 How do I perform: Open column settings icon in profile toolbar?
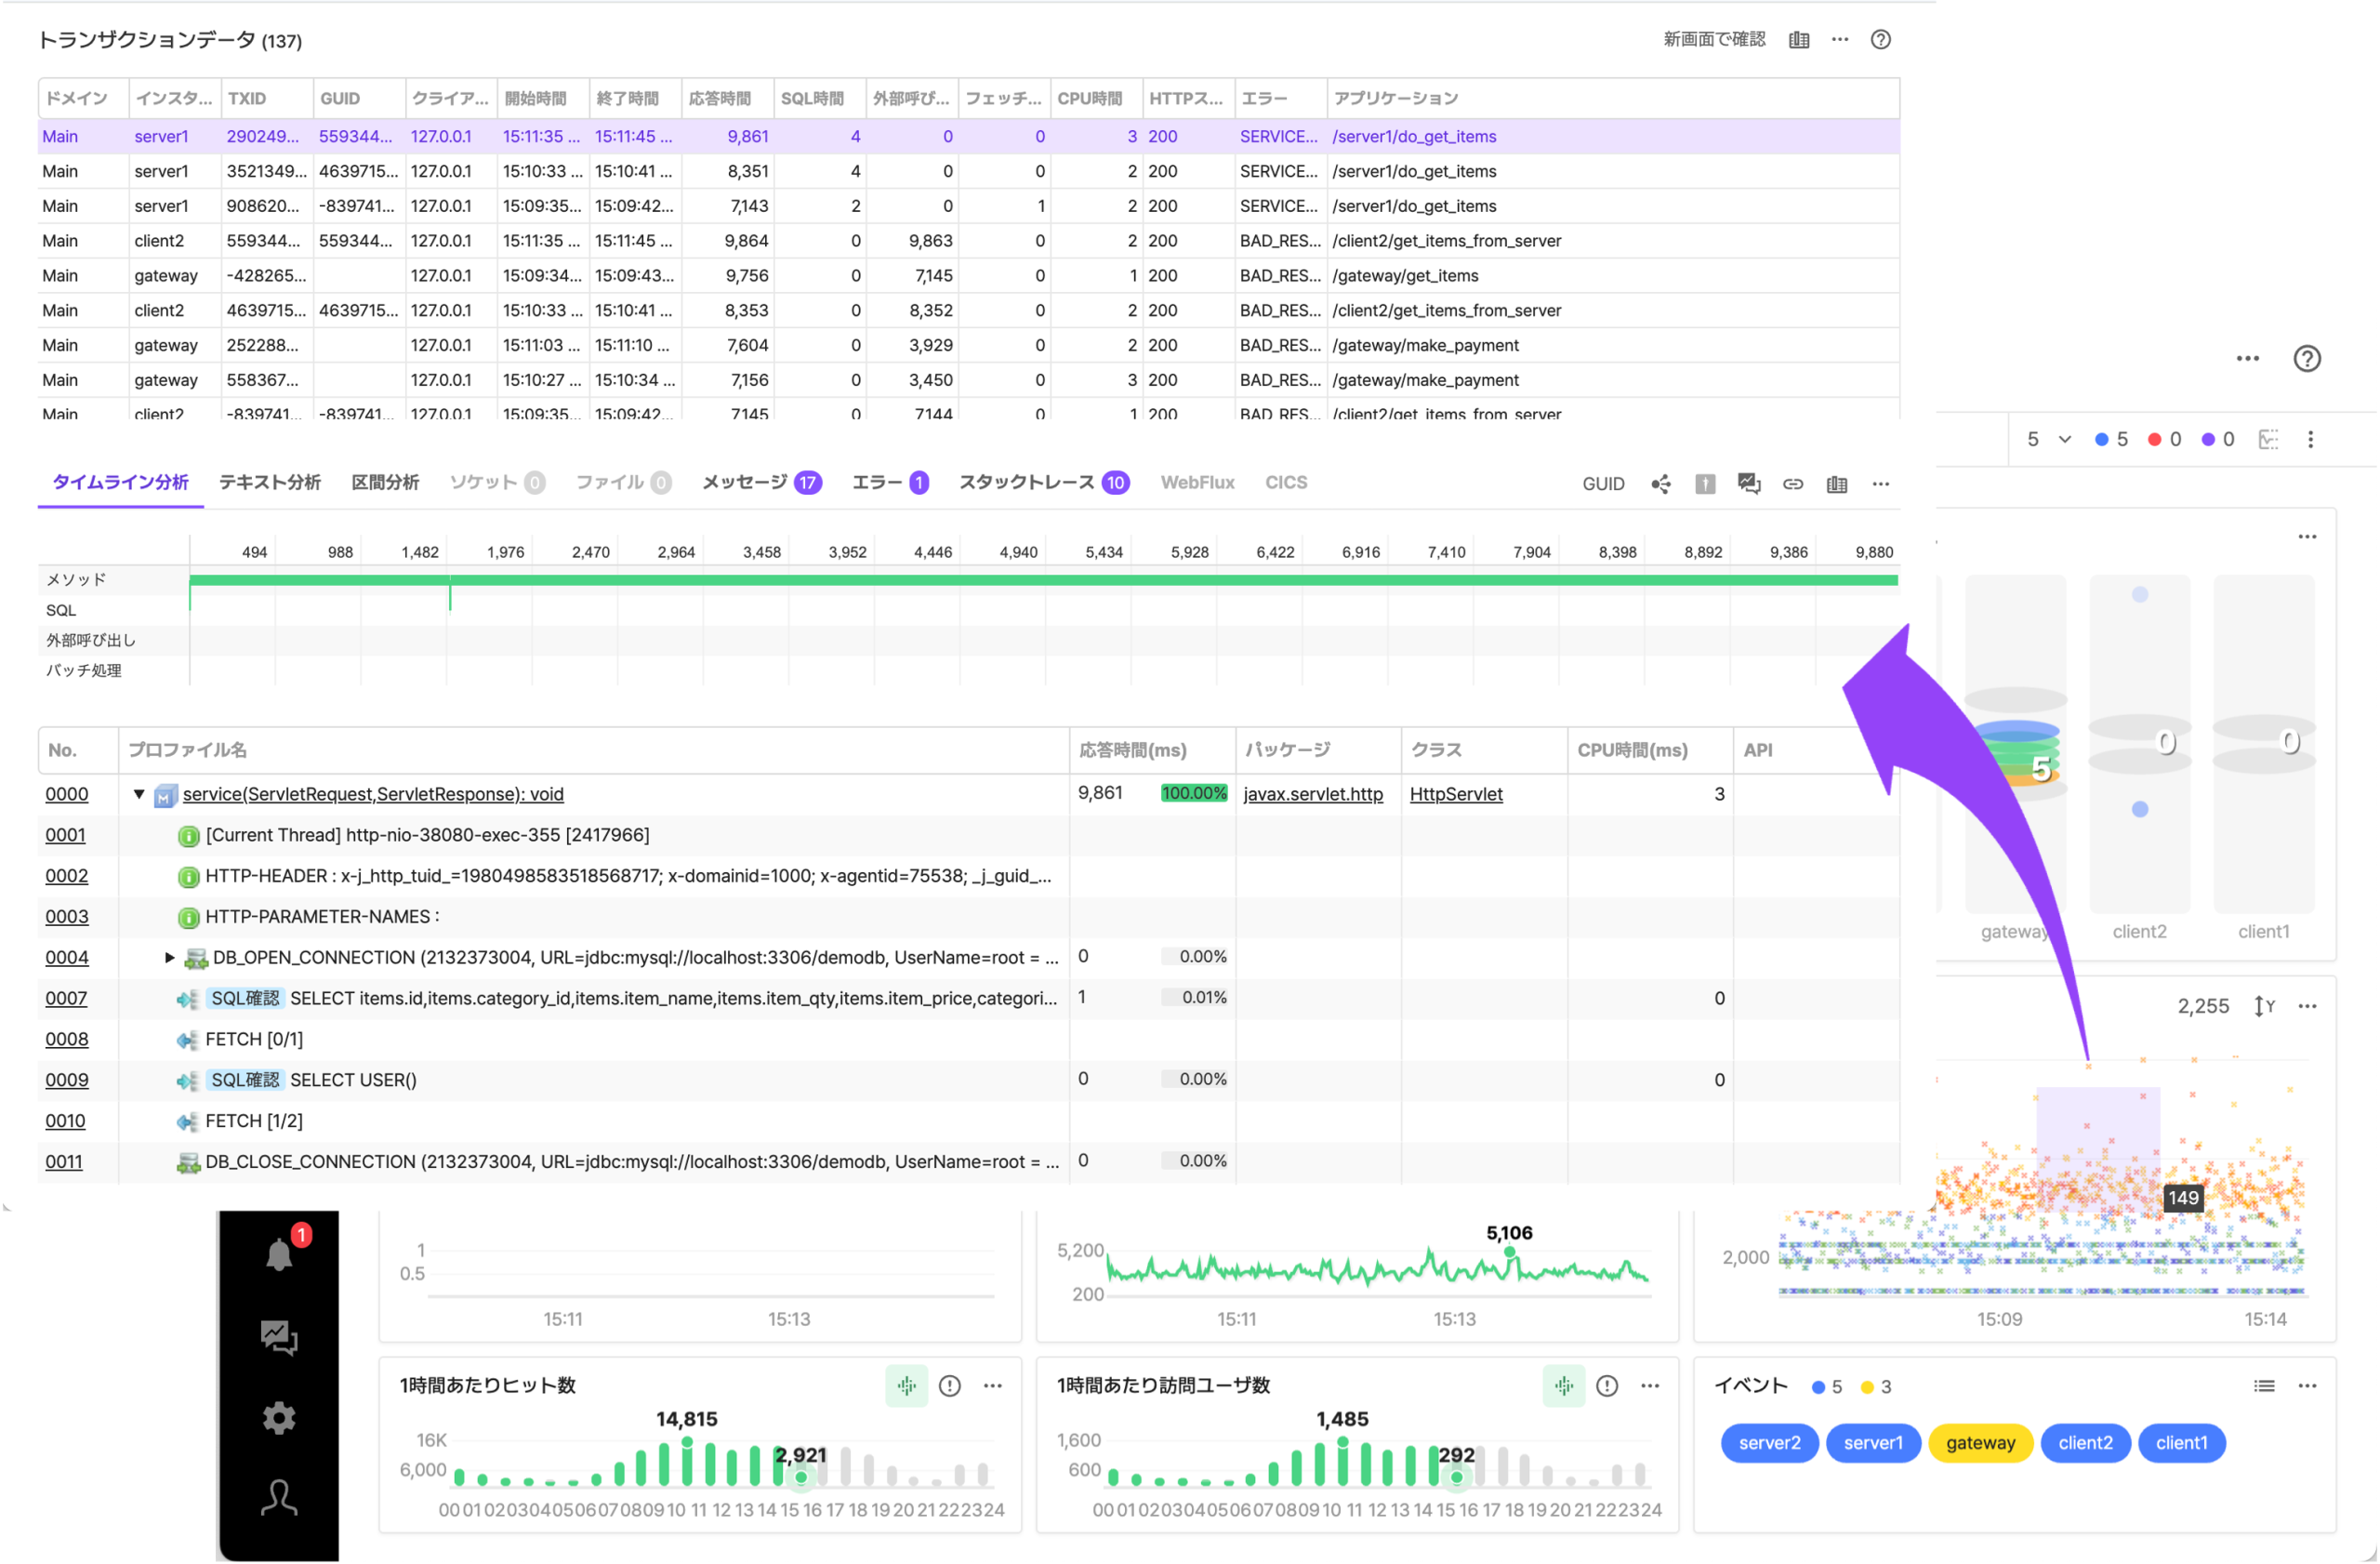click(1837, 484)
